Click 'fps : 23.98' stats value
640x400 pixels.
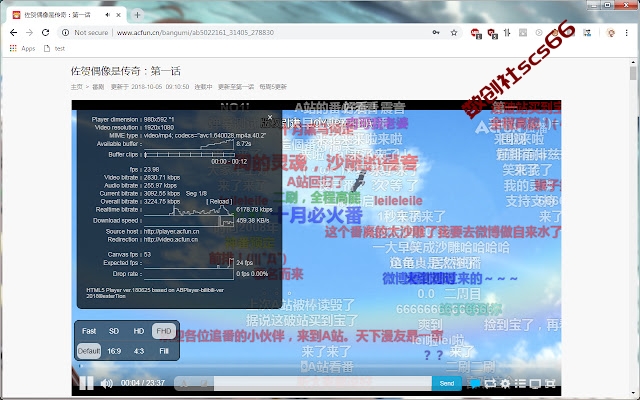click(151, 169)
